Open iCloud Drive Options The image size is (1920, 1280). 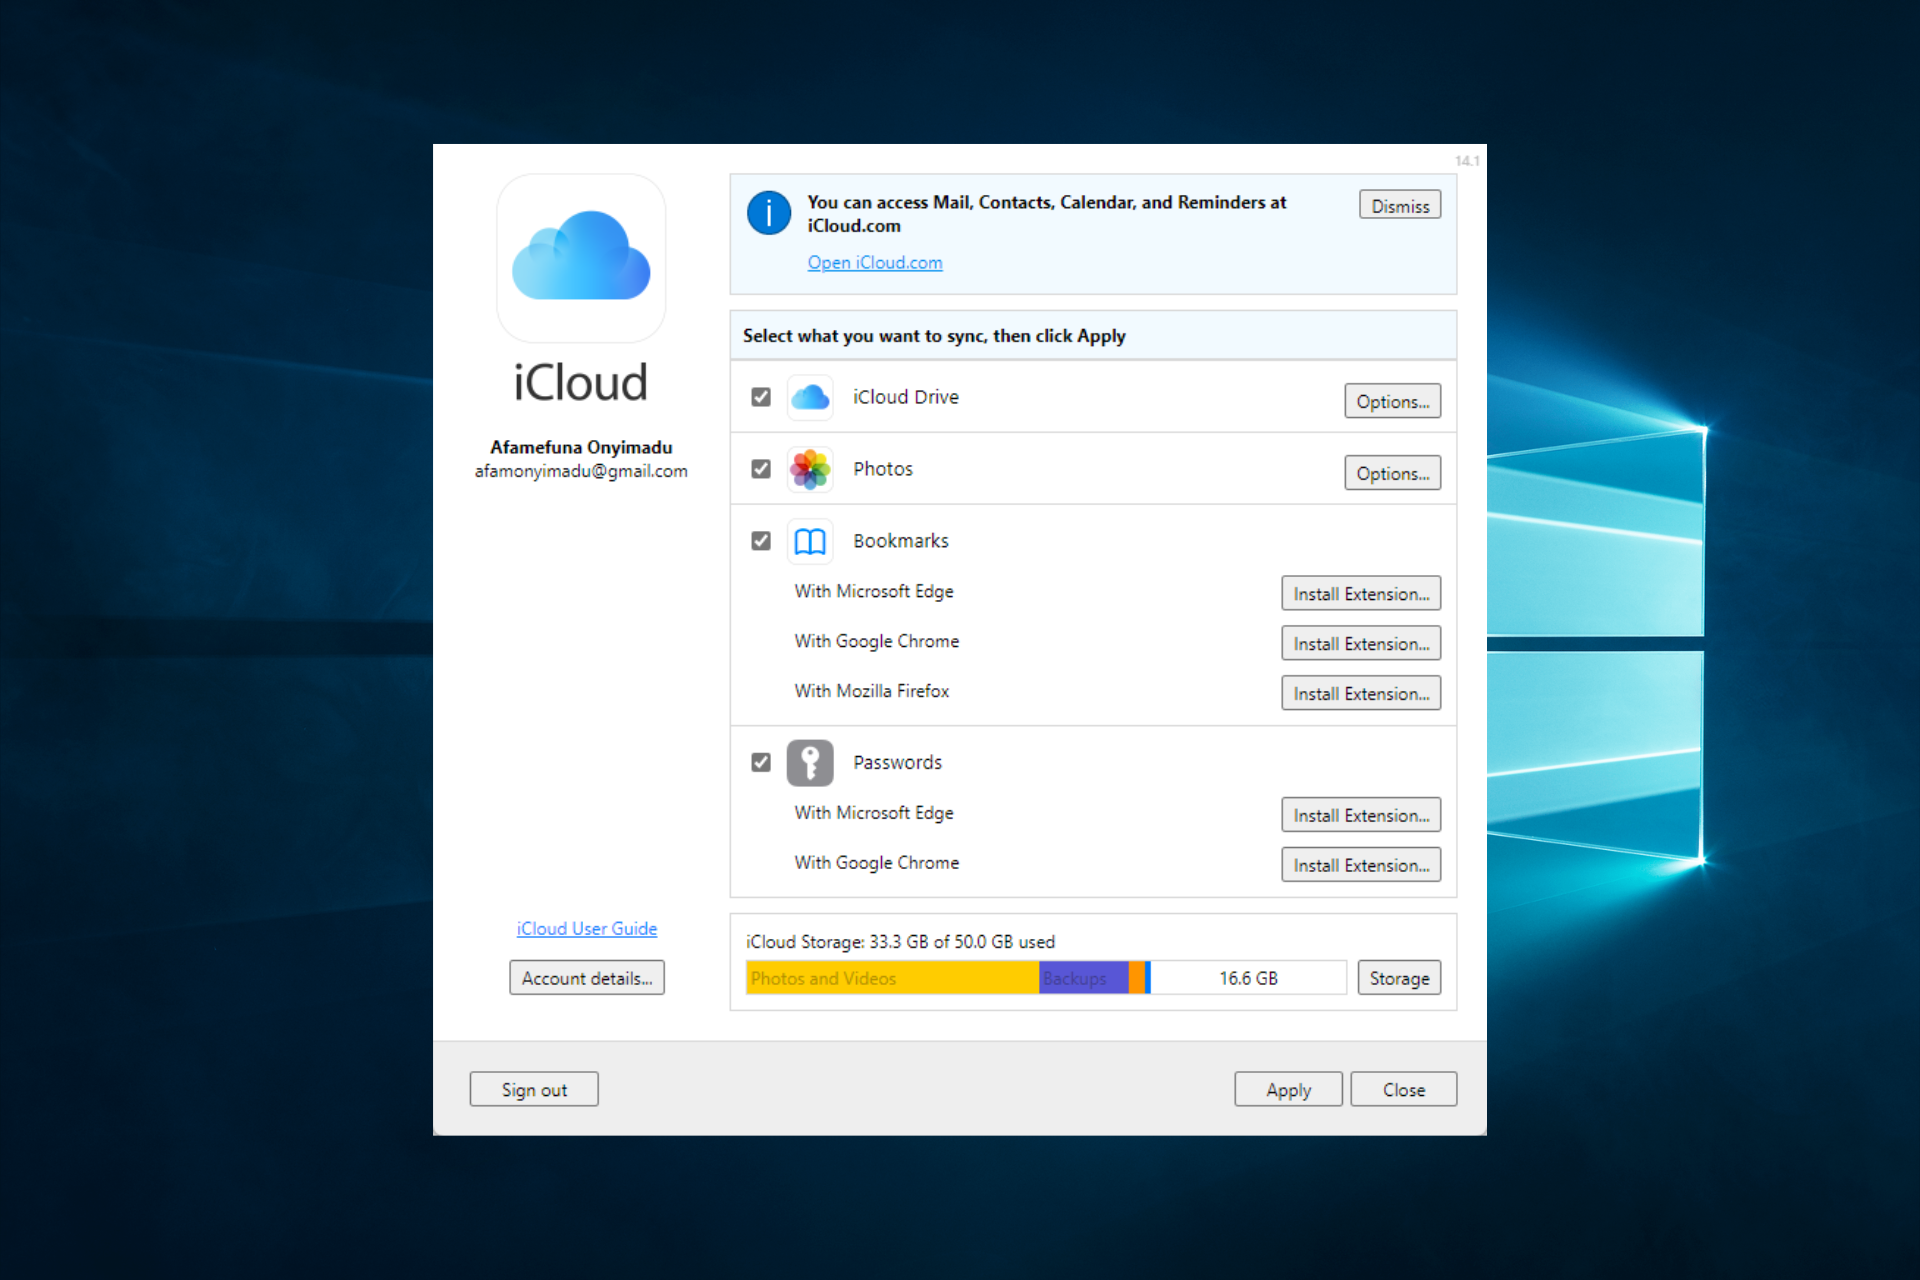click(x=1392, y=401)
